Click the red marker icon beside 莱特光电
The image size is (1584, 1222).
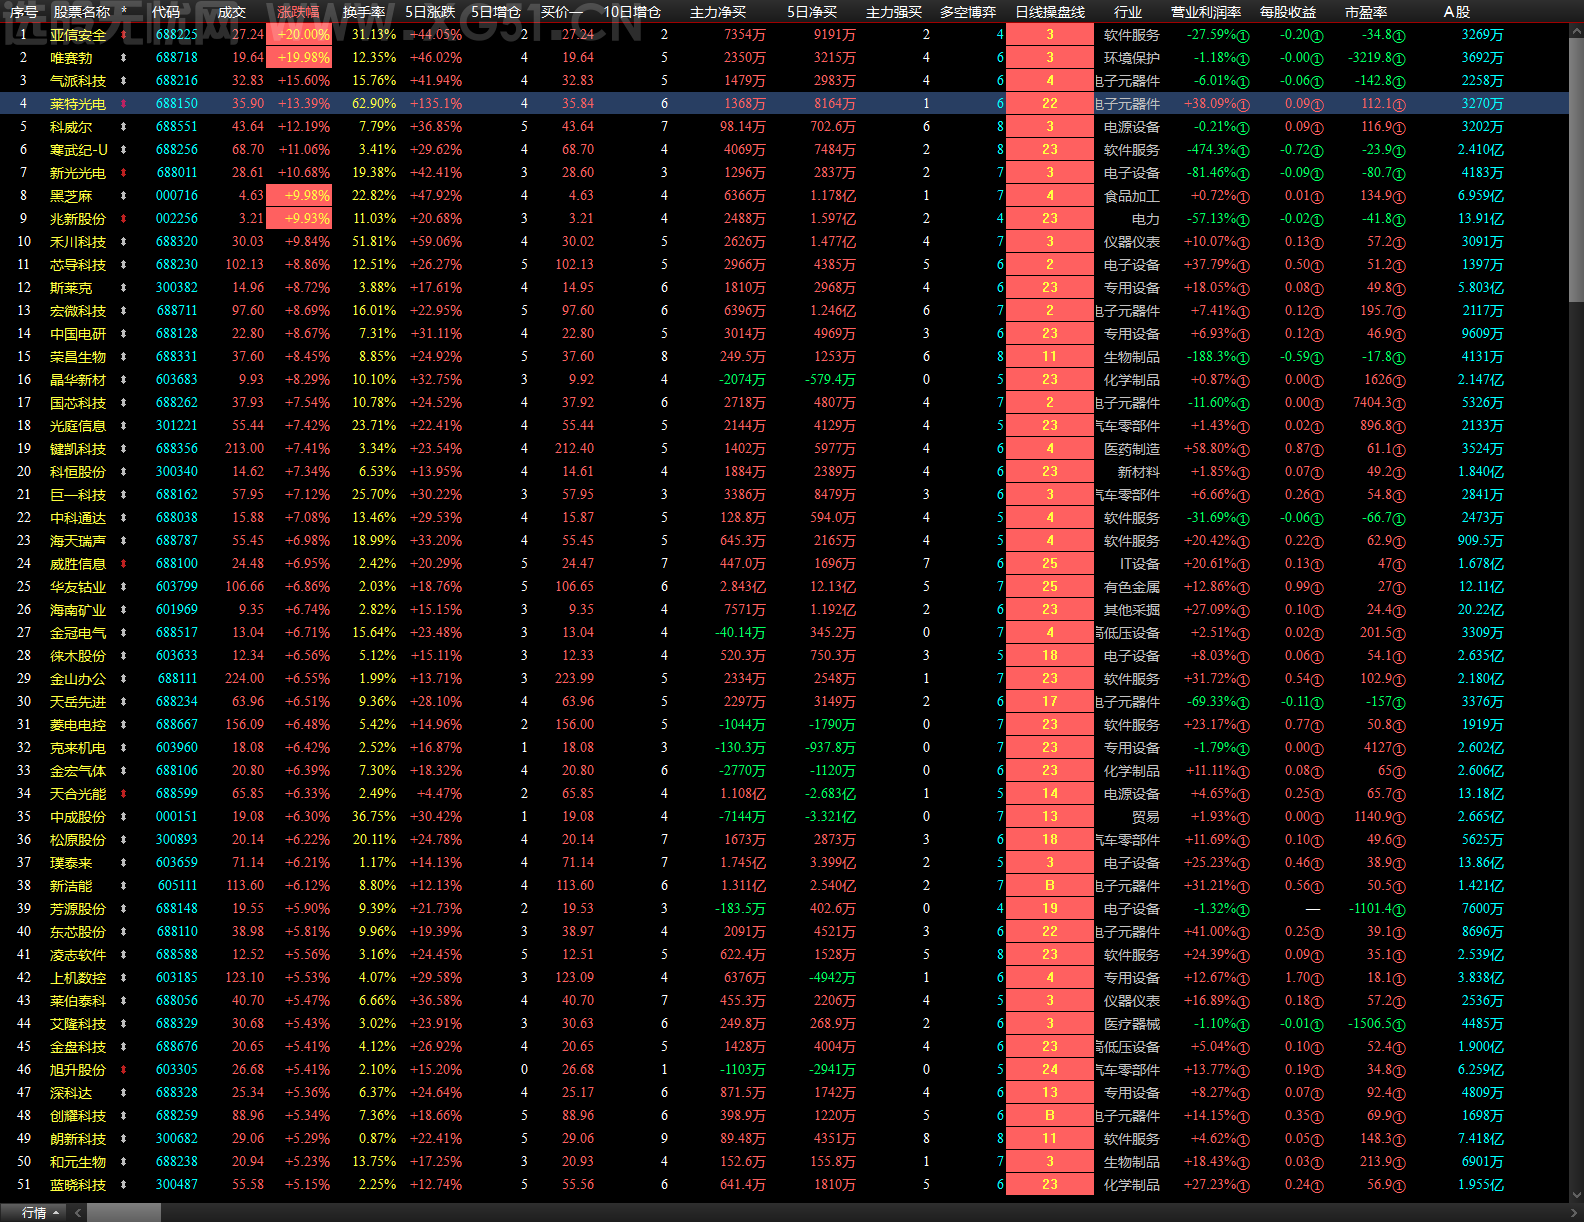point(123,104)
